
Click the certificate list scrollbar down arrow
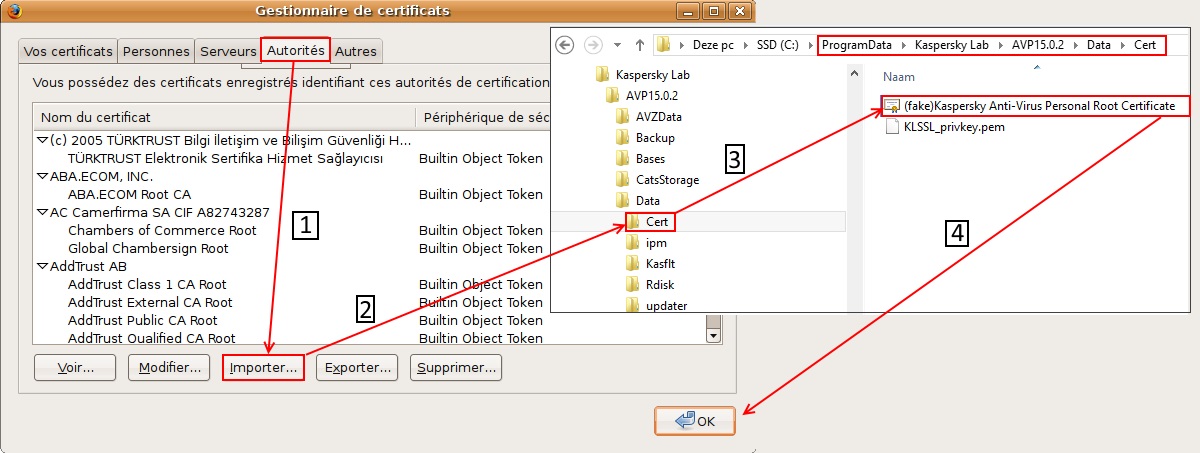coord(713,335)
